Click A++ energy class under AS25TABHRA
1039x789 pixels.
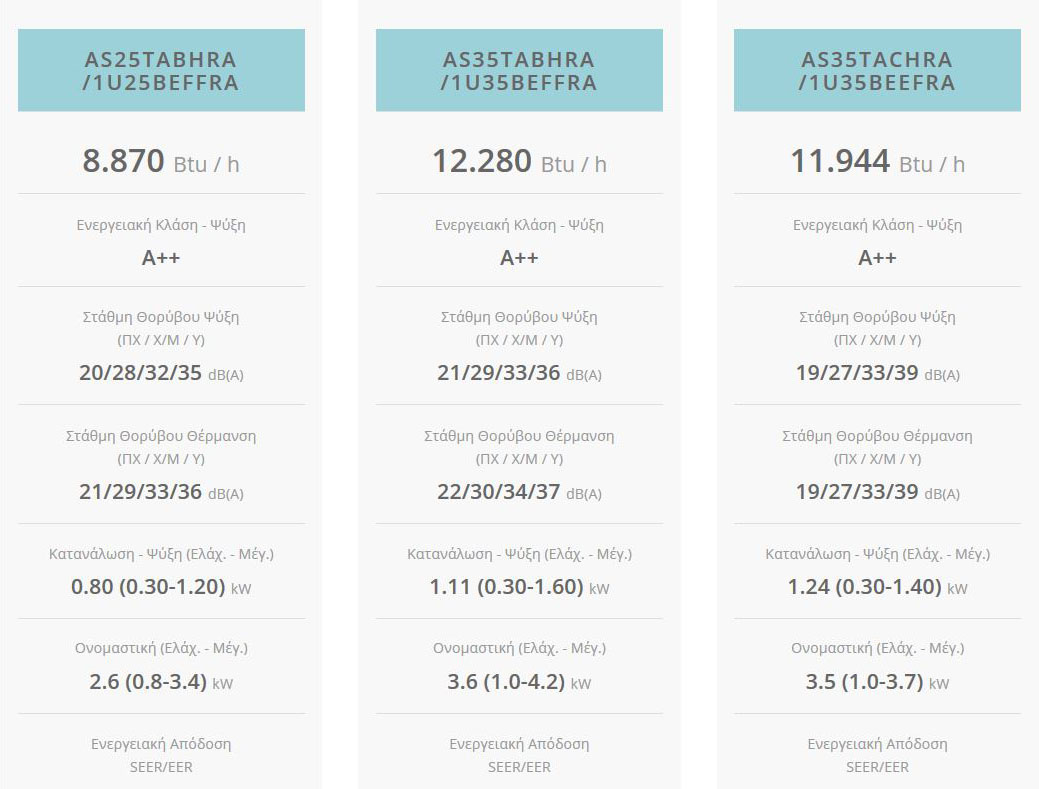[x=161, y=258]
